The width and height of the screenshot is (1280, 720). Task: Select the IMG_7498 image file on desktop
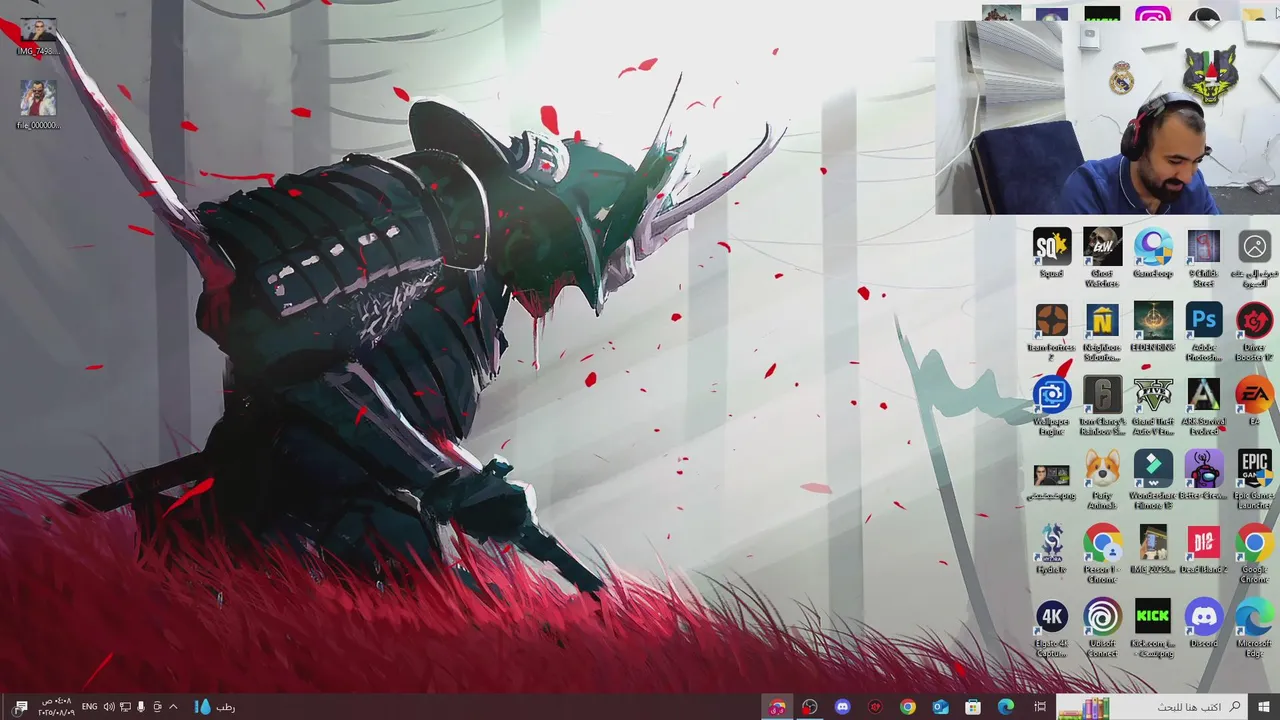click(x=38, y=37)
